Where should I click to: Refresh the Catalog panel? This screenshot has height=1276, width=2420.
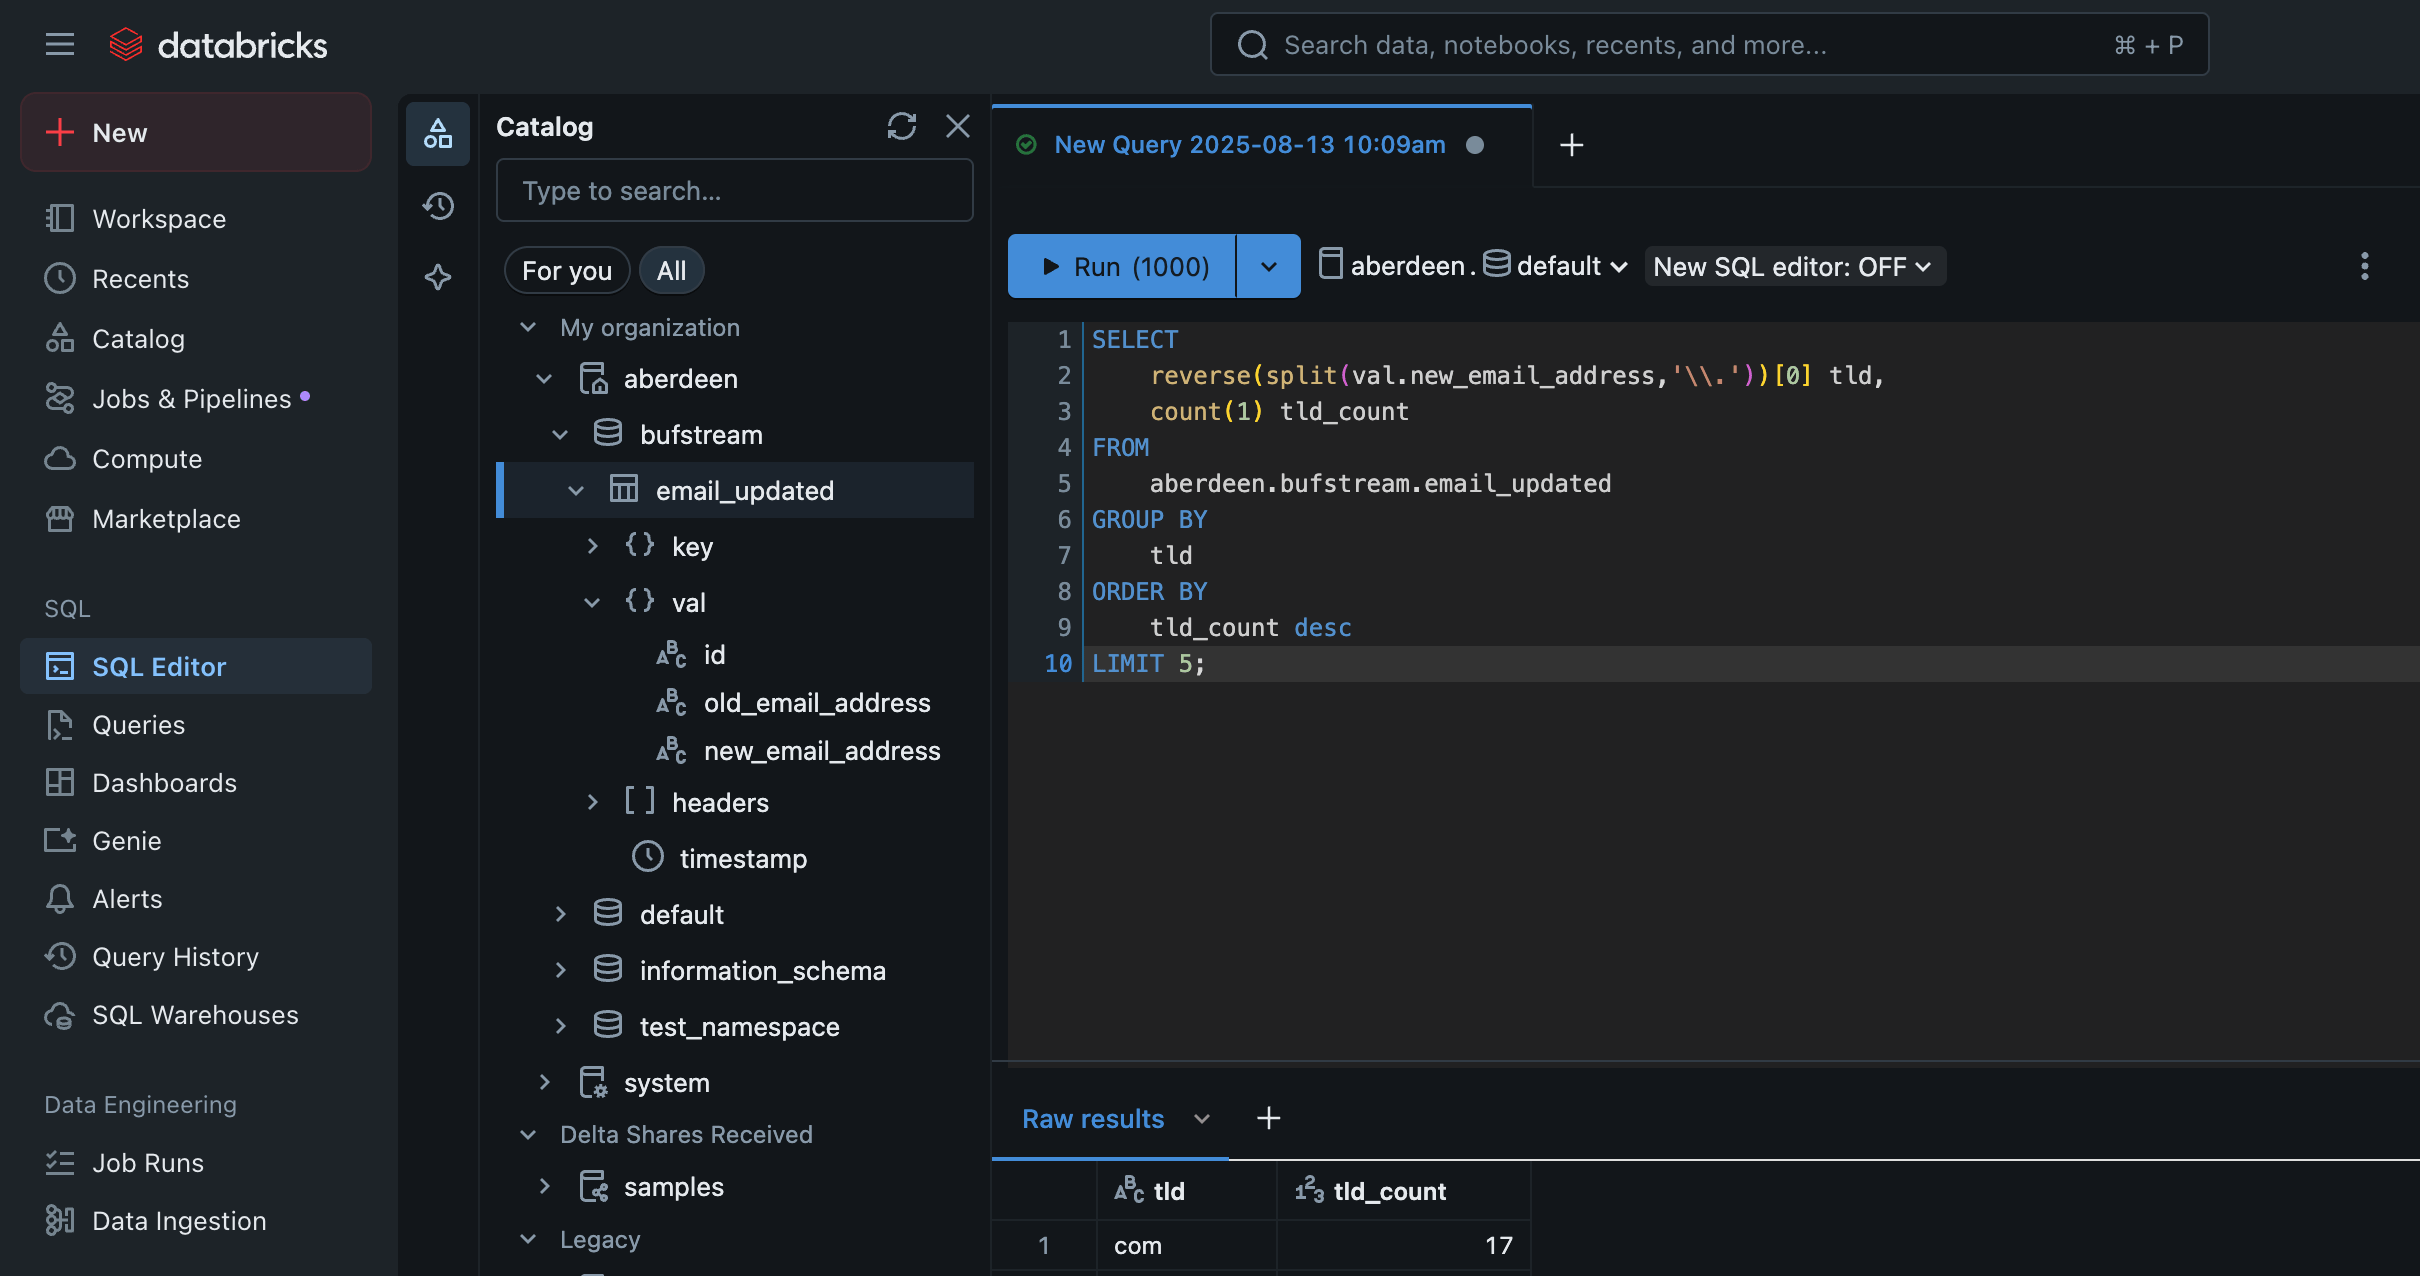click(x=901, y=126)
